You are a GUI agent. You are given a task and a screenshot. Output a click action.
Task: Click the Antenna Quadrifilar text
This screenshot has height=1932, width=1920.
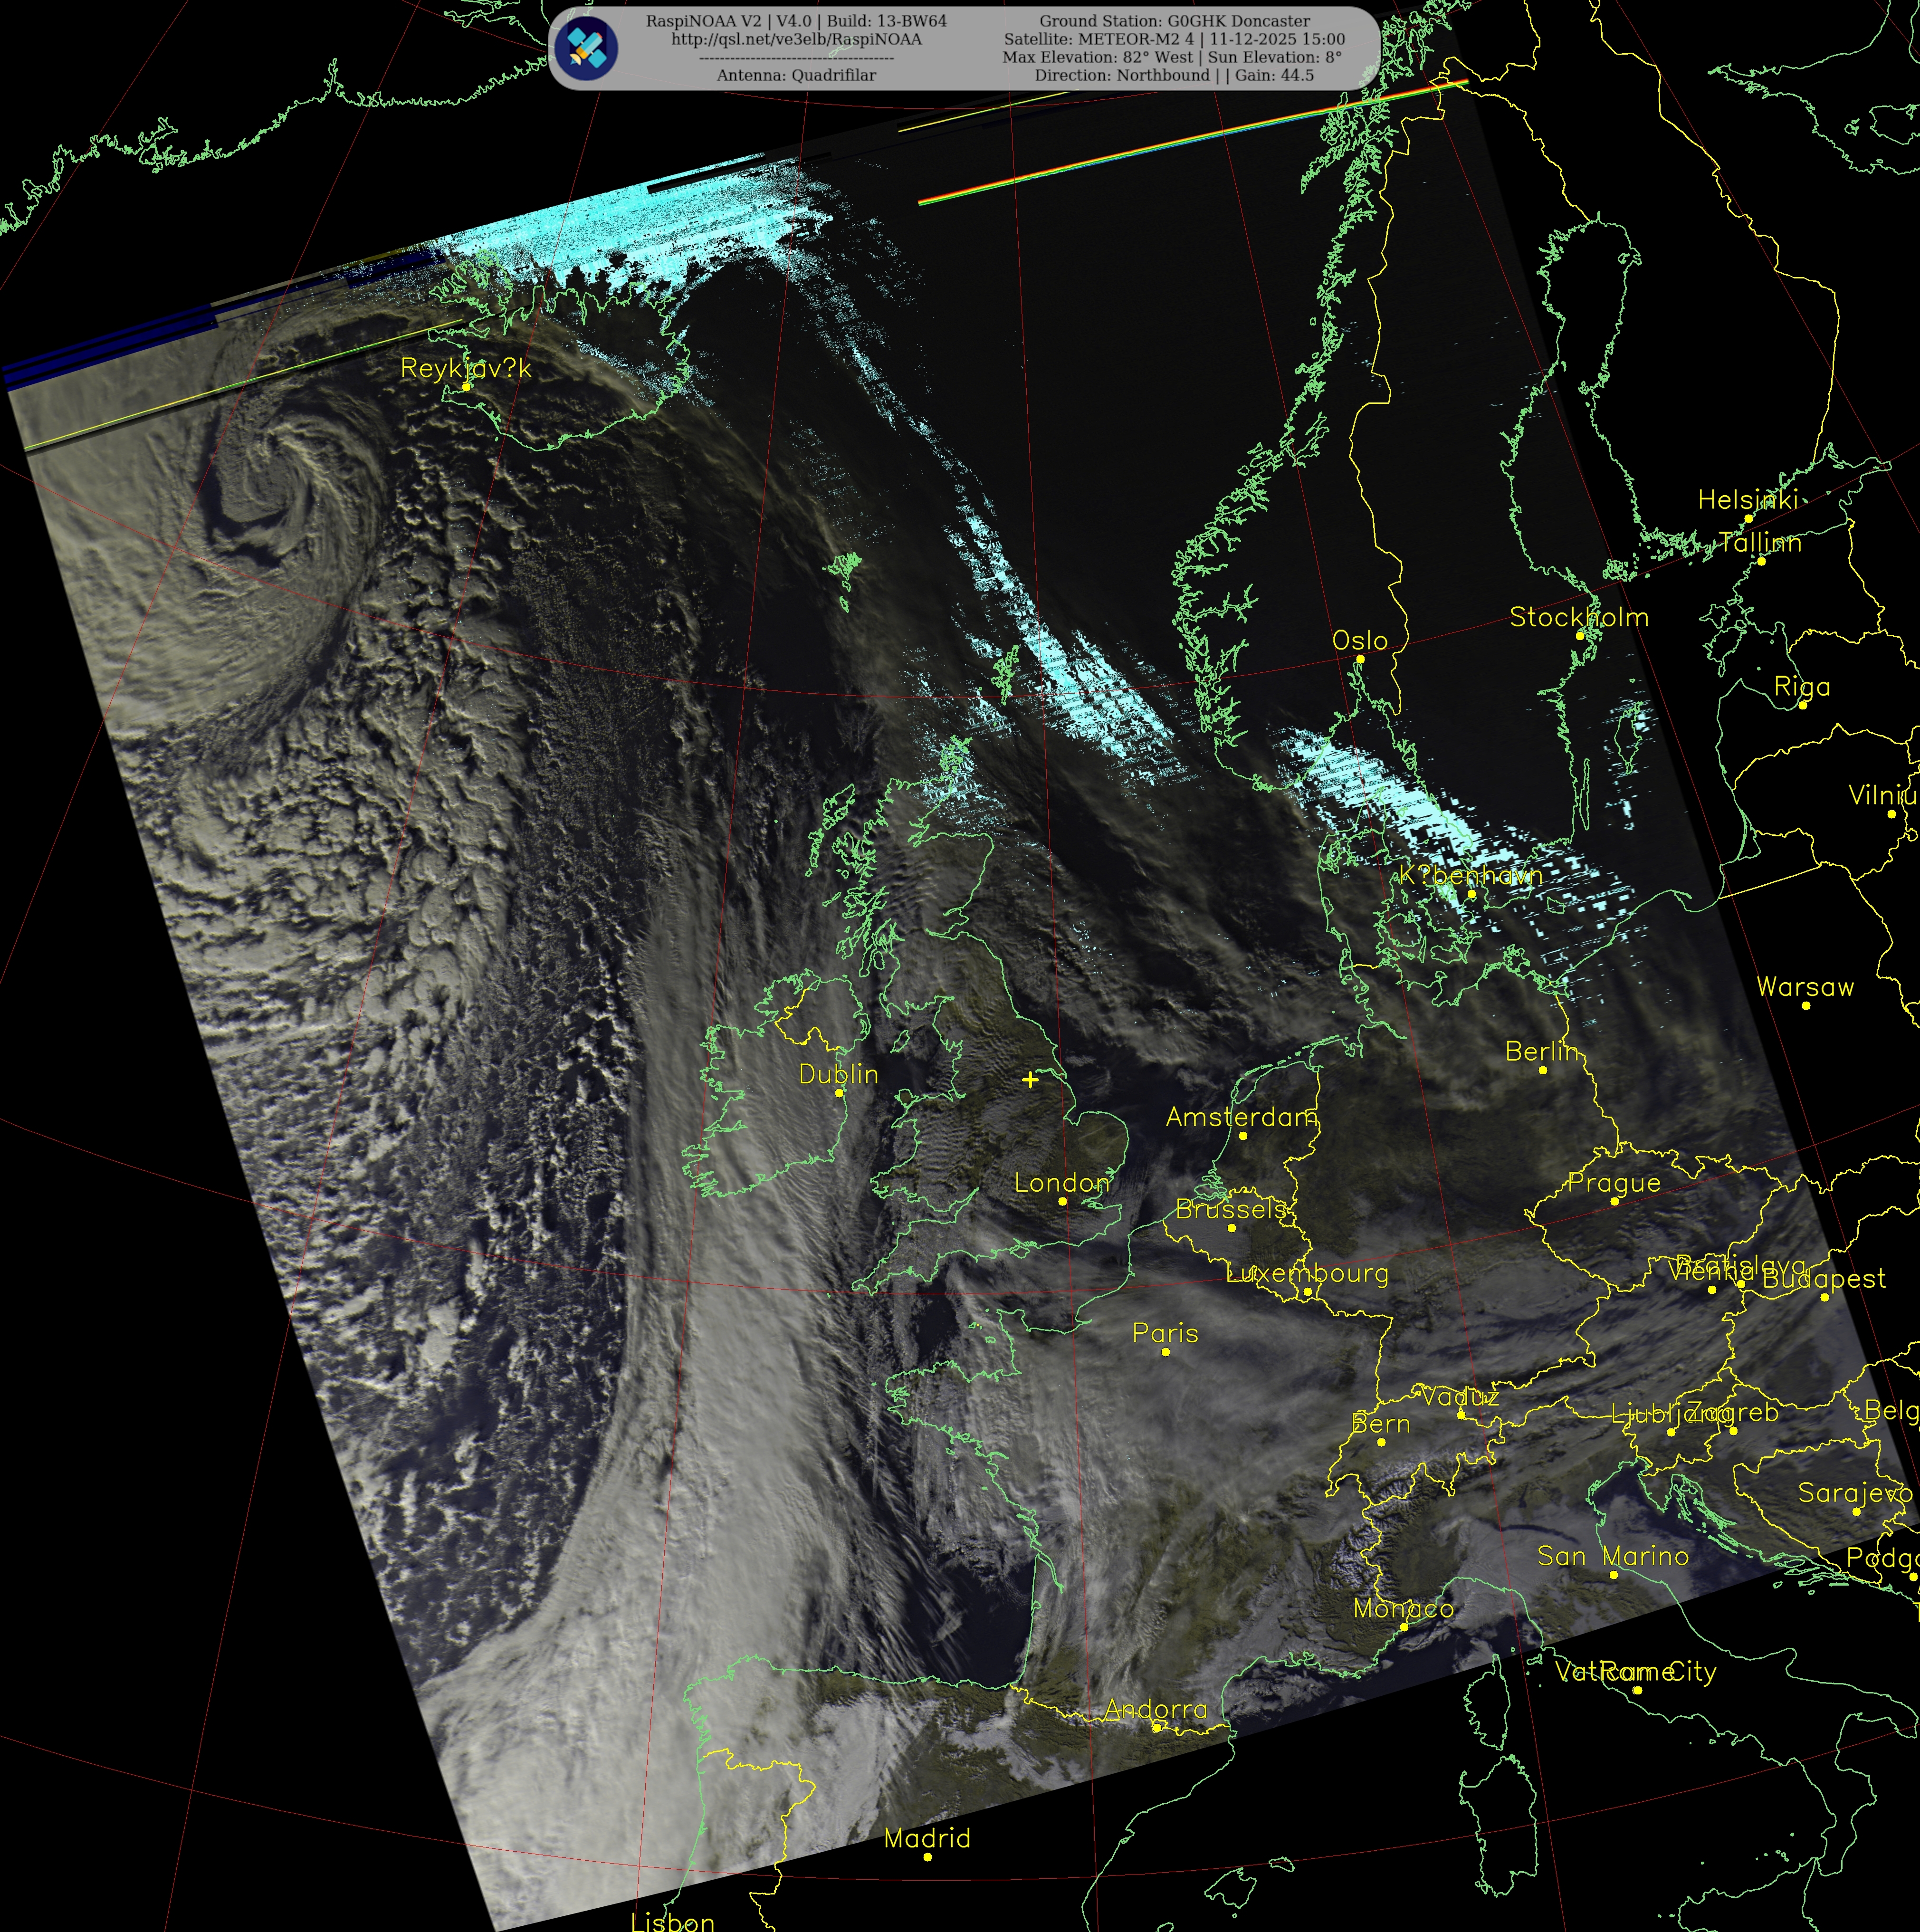[796, 75]
